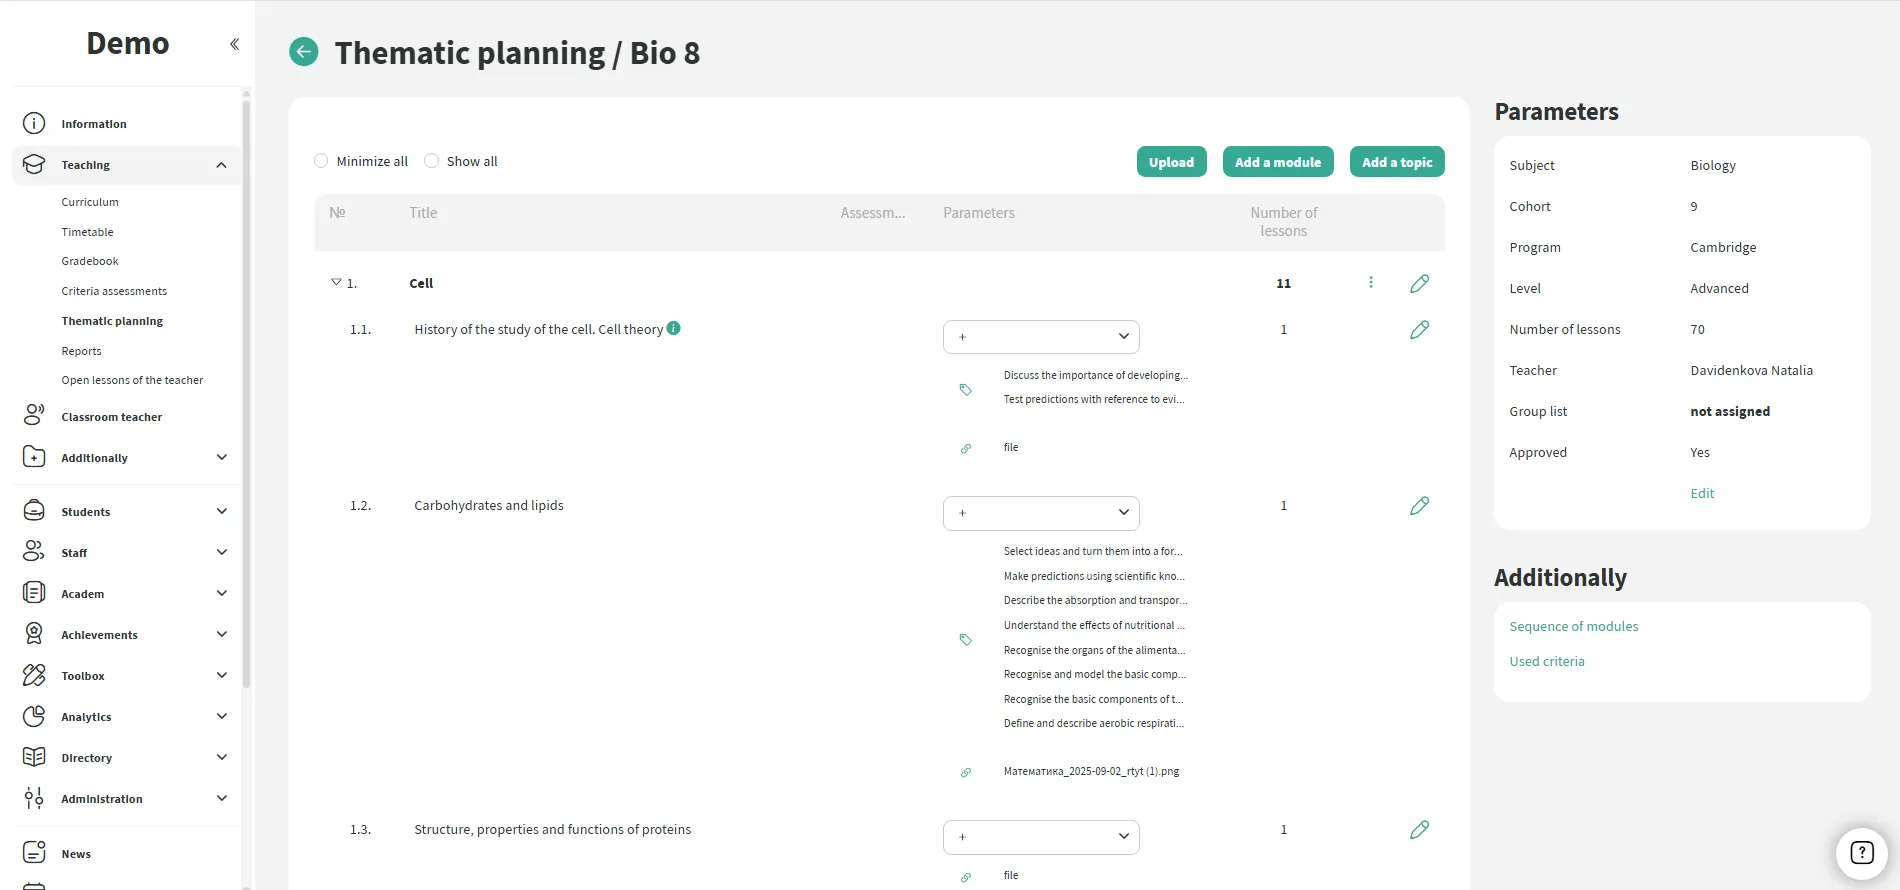Open the help question mark button

click(x=1861, y=852)
